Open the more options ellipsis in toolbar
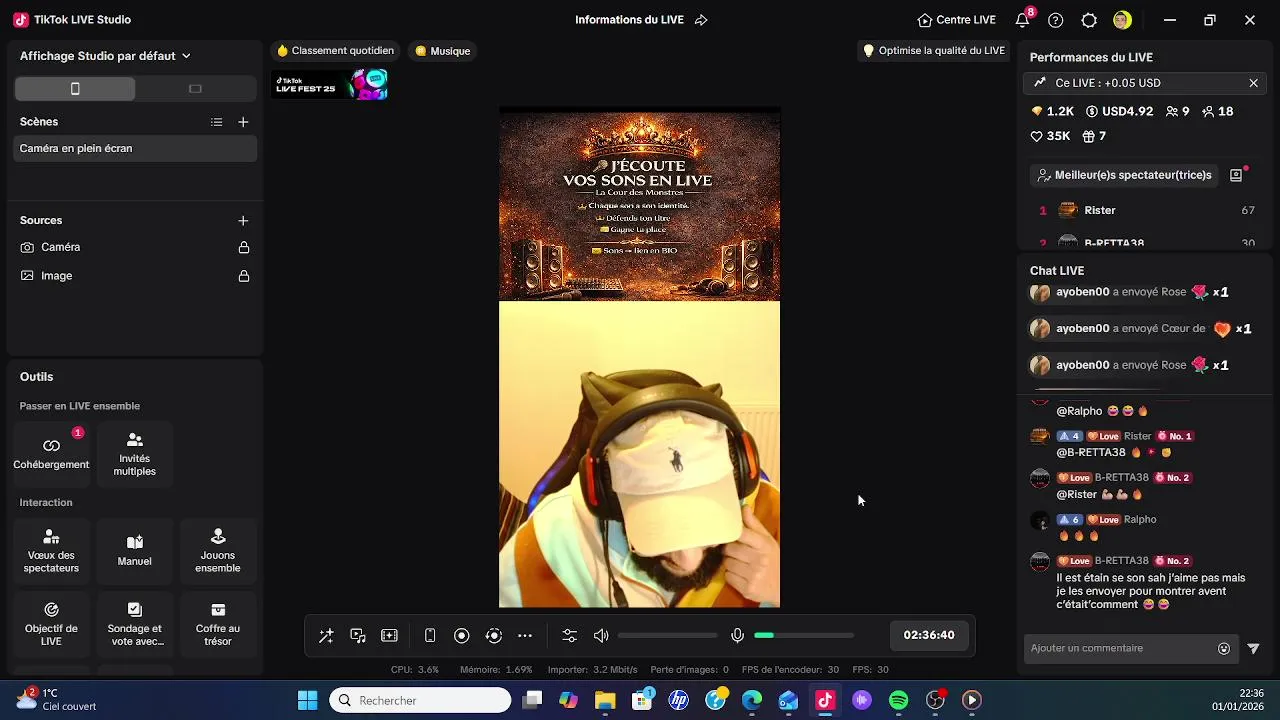Viewport: 1280px width, 720px height. [525, 636]
